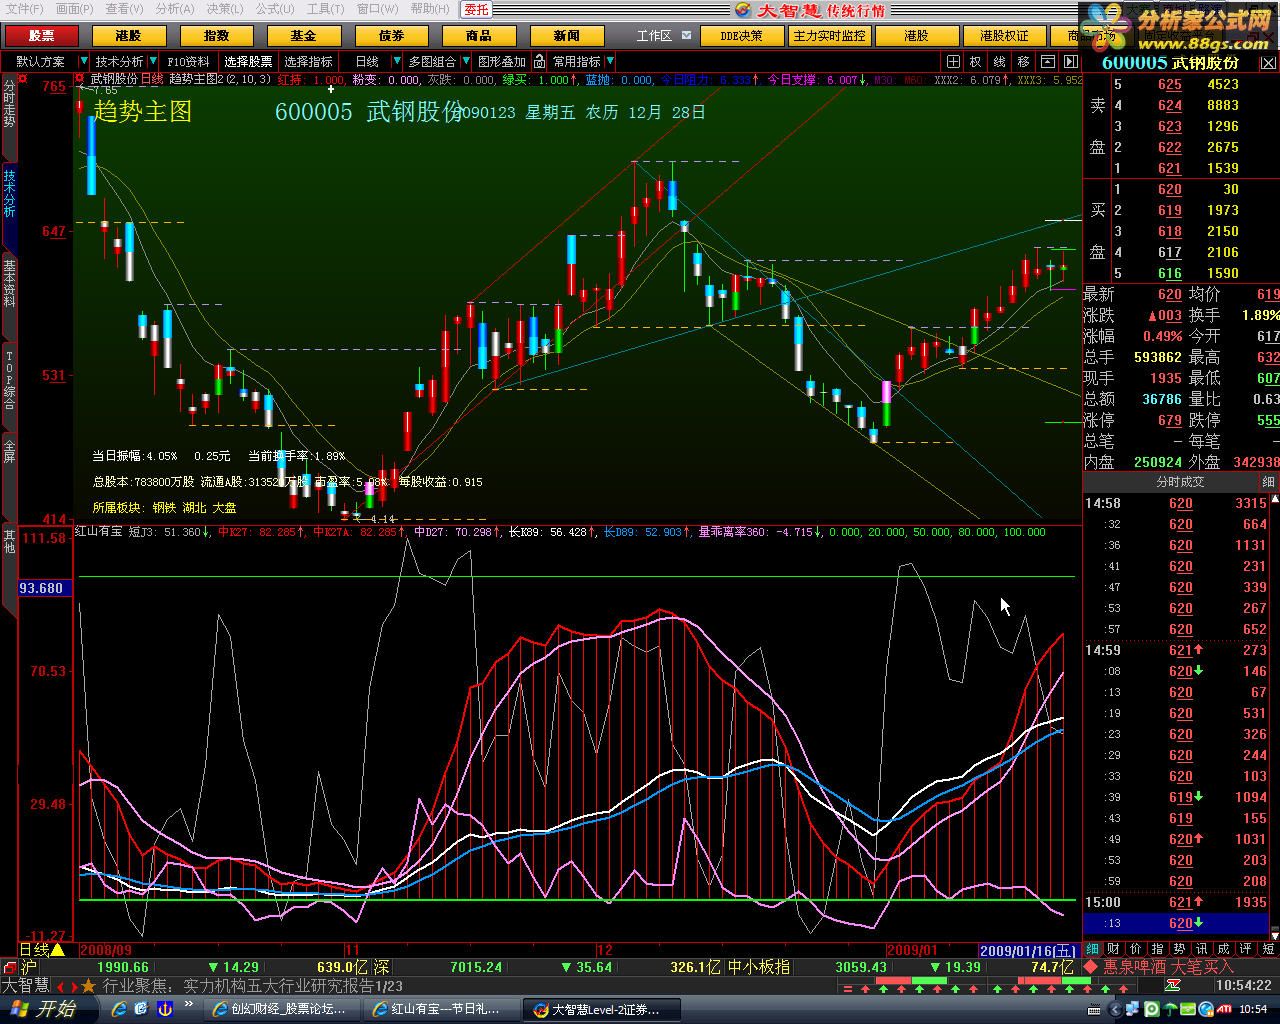
Task: Select the 基金 funds button
Action: (x=303, y=35)
